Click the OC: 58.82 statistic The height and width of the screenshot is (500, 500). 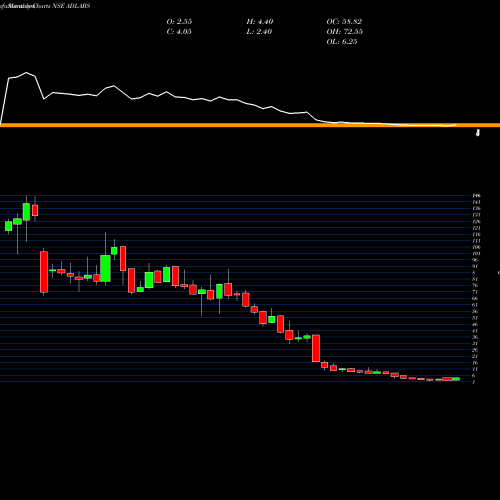pyautogui.click(x=344, y=22)
